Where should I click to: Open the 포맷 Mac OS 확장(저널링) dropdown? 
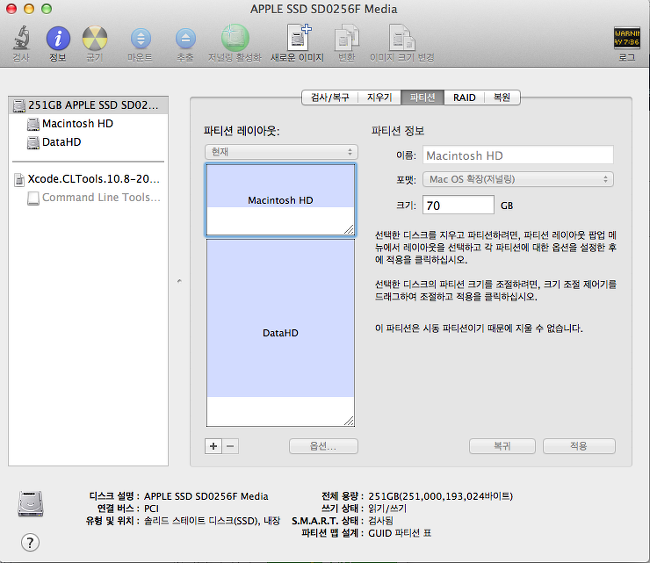[518, 179]
